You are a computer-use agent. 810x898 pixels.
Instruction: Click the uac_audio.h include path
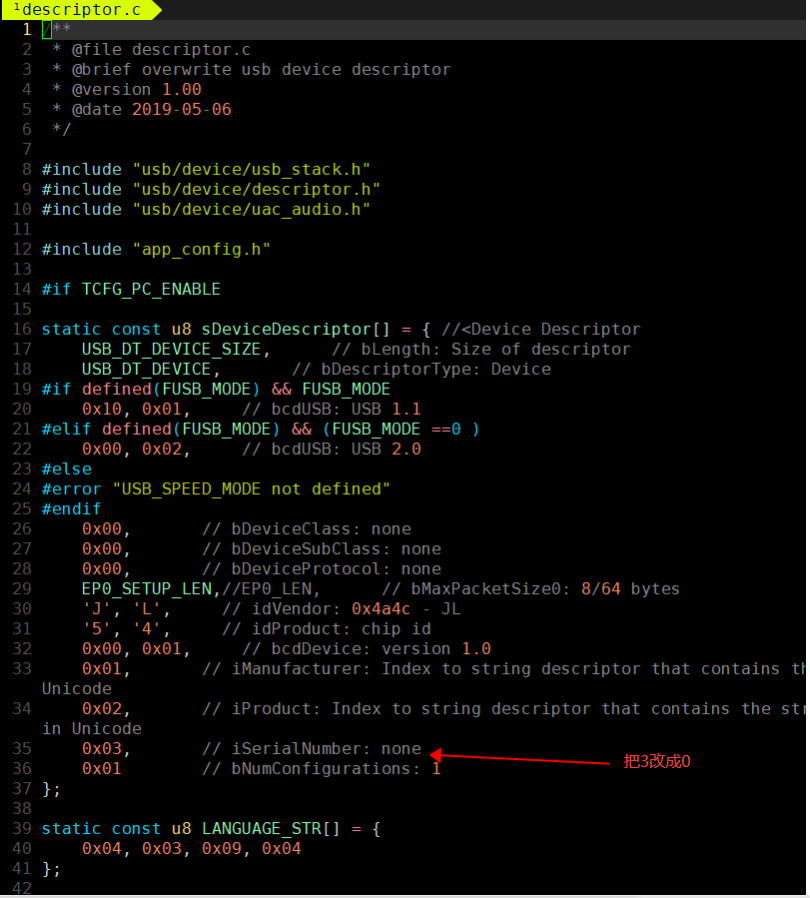(251, 210)
